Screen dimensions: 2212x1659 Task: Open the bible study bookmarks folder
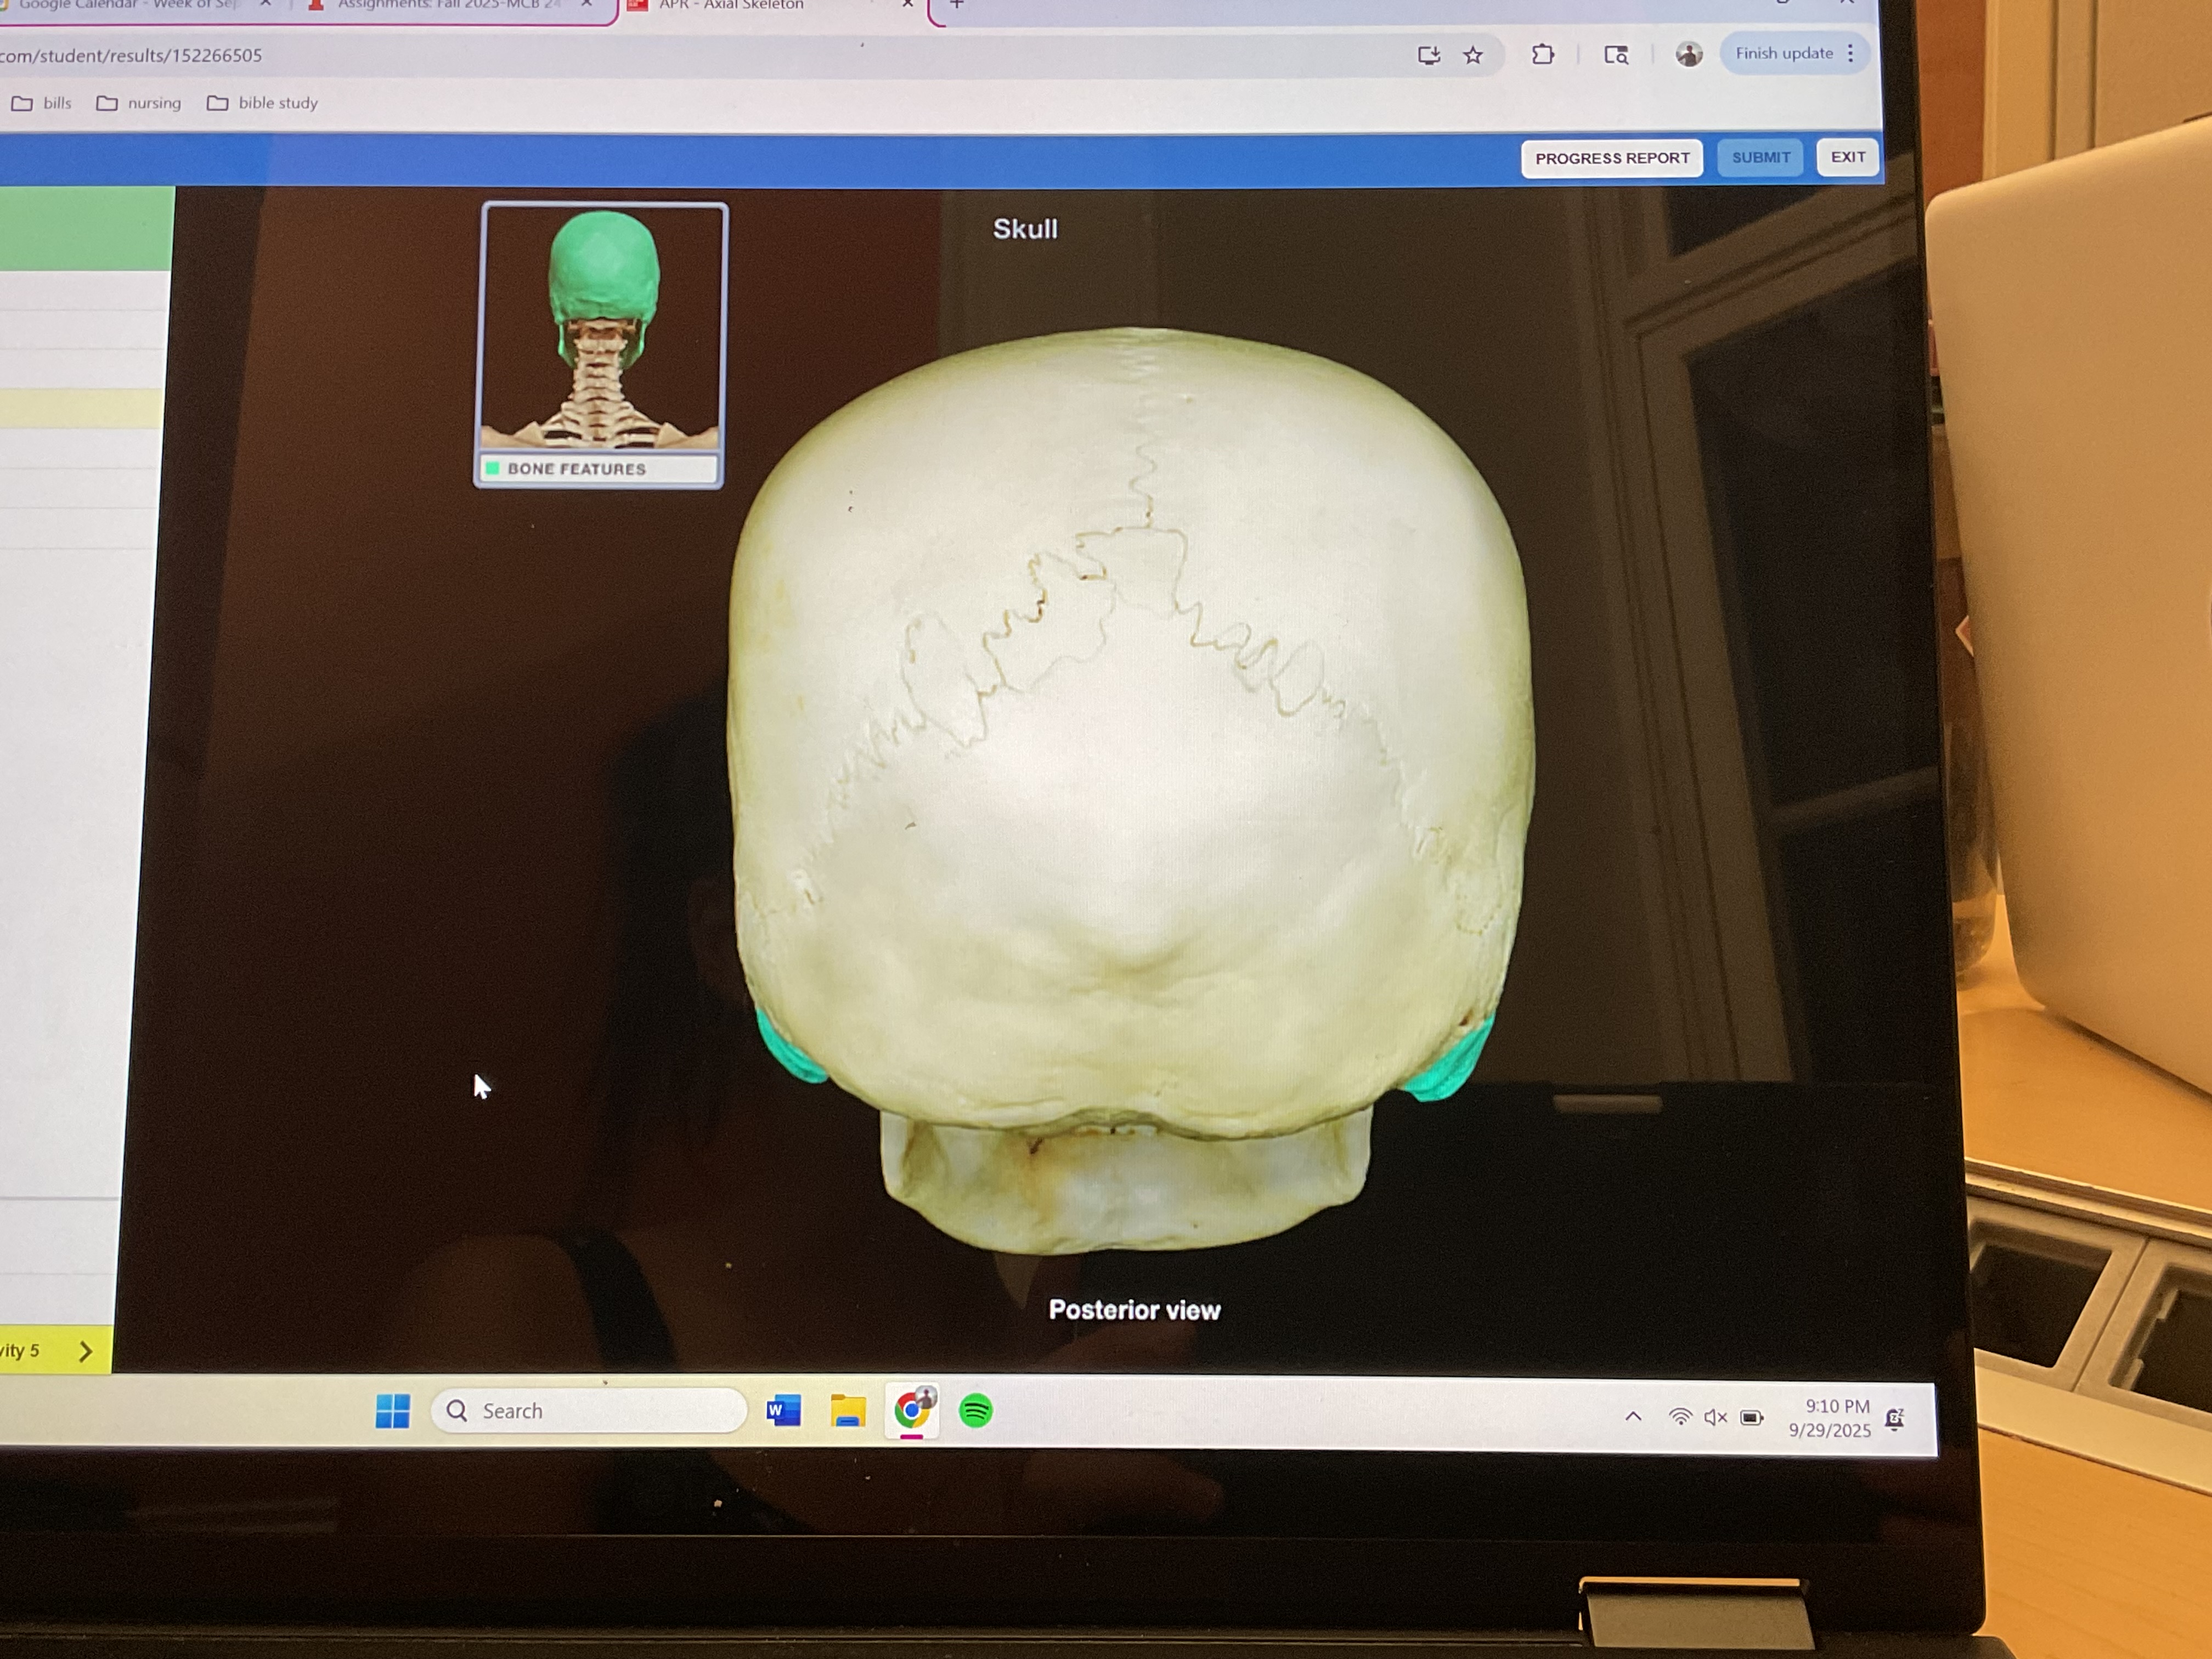[x=263, y=103]
